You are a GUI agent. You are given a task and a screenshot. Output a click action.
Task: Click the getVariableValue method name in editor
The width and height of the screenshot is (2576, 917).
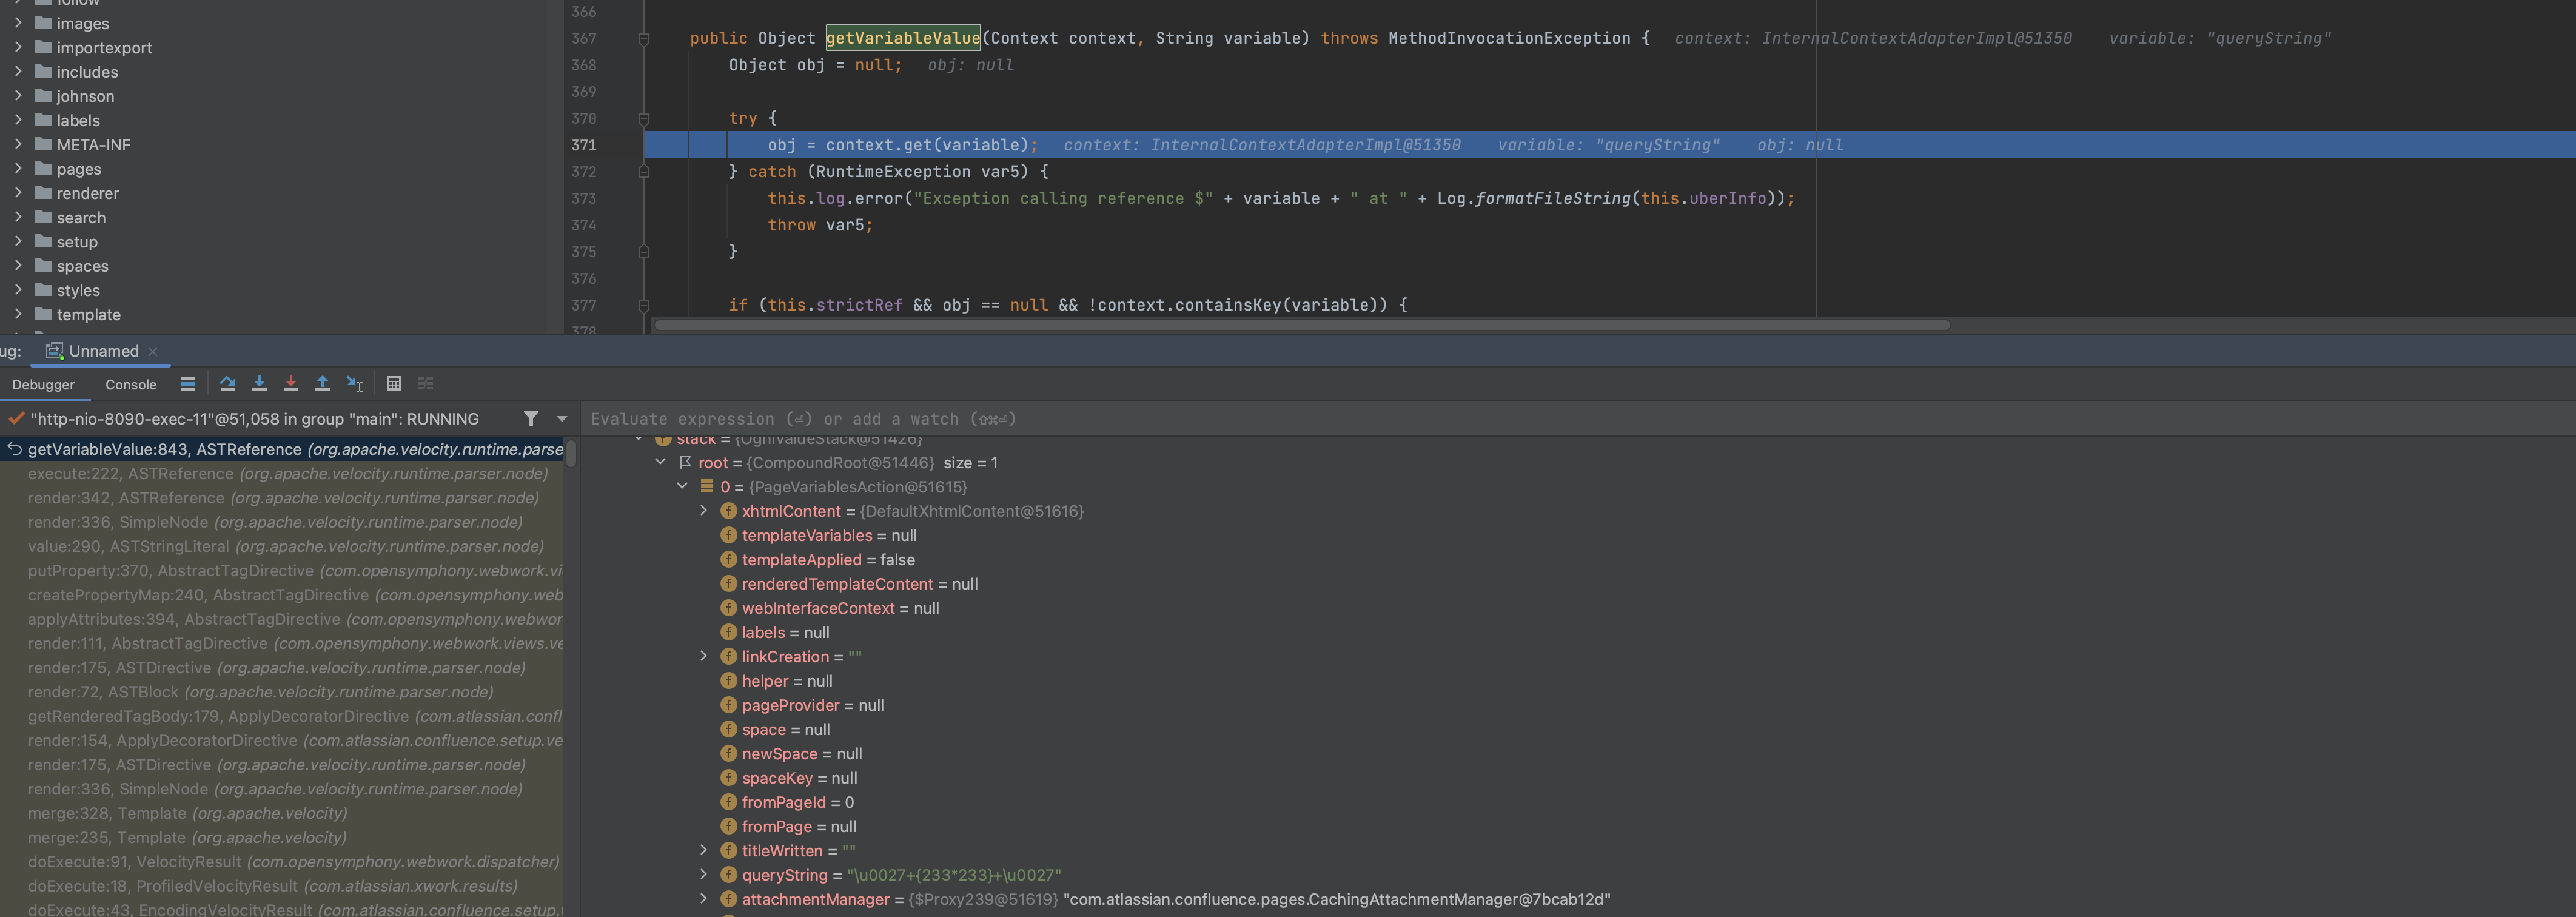903,38
